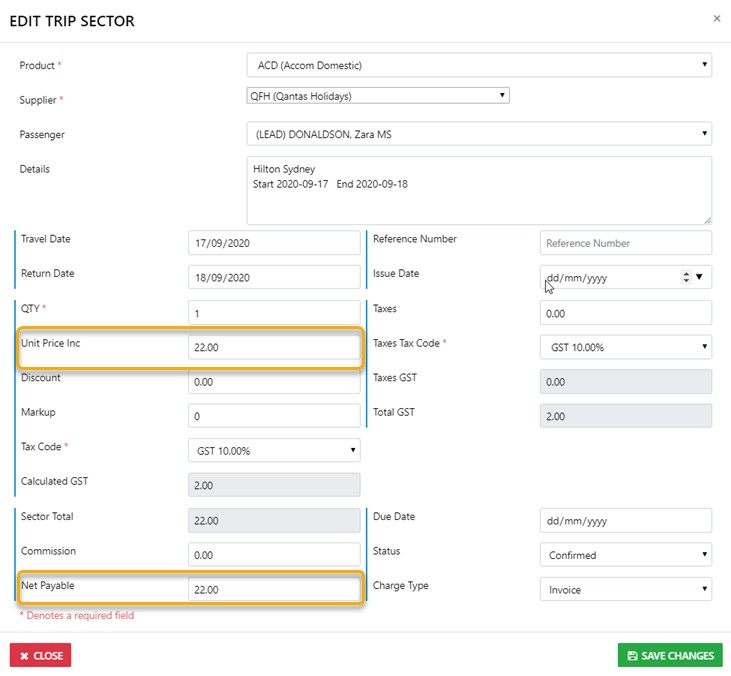Image resolution: width=731 pixels, height=676 pixels.
Task: Click the Save Changes button
Action: (x=670, y=656)
